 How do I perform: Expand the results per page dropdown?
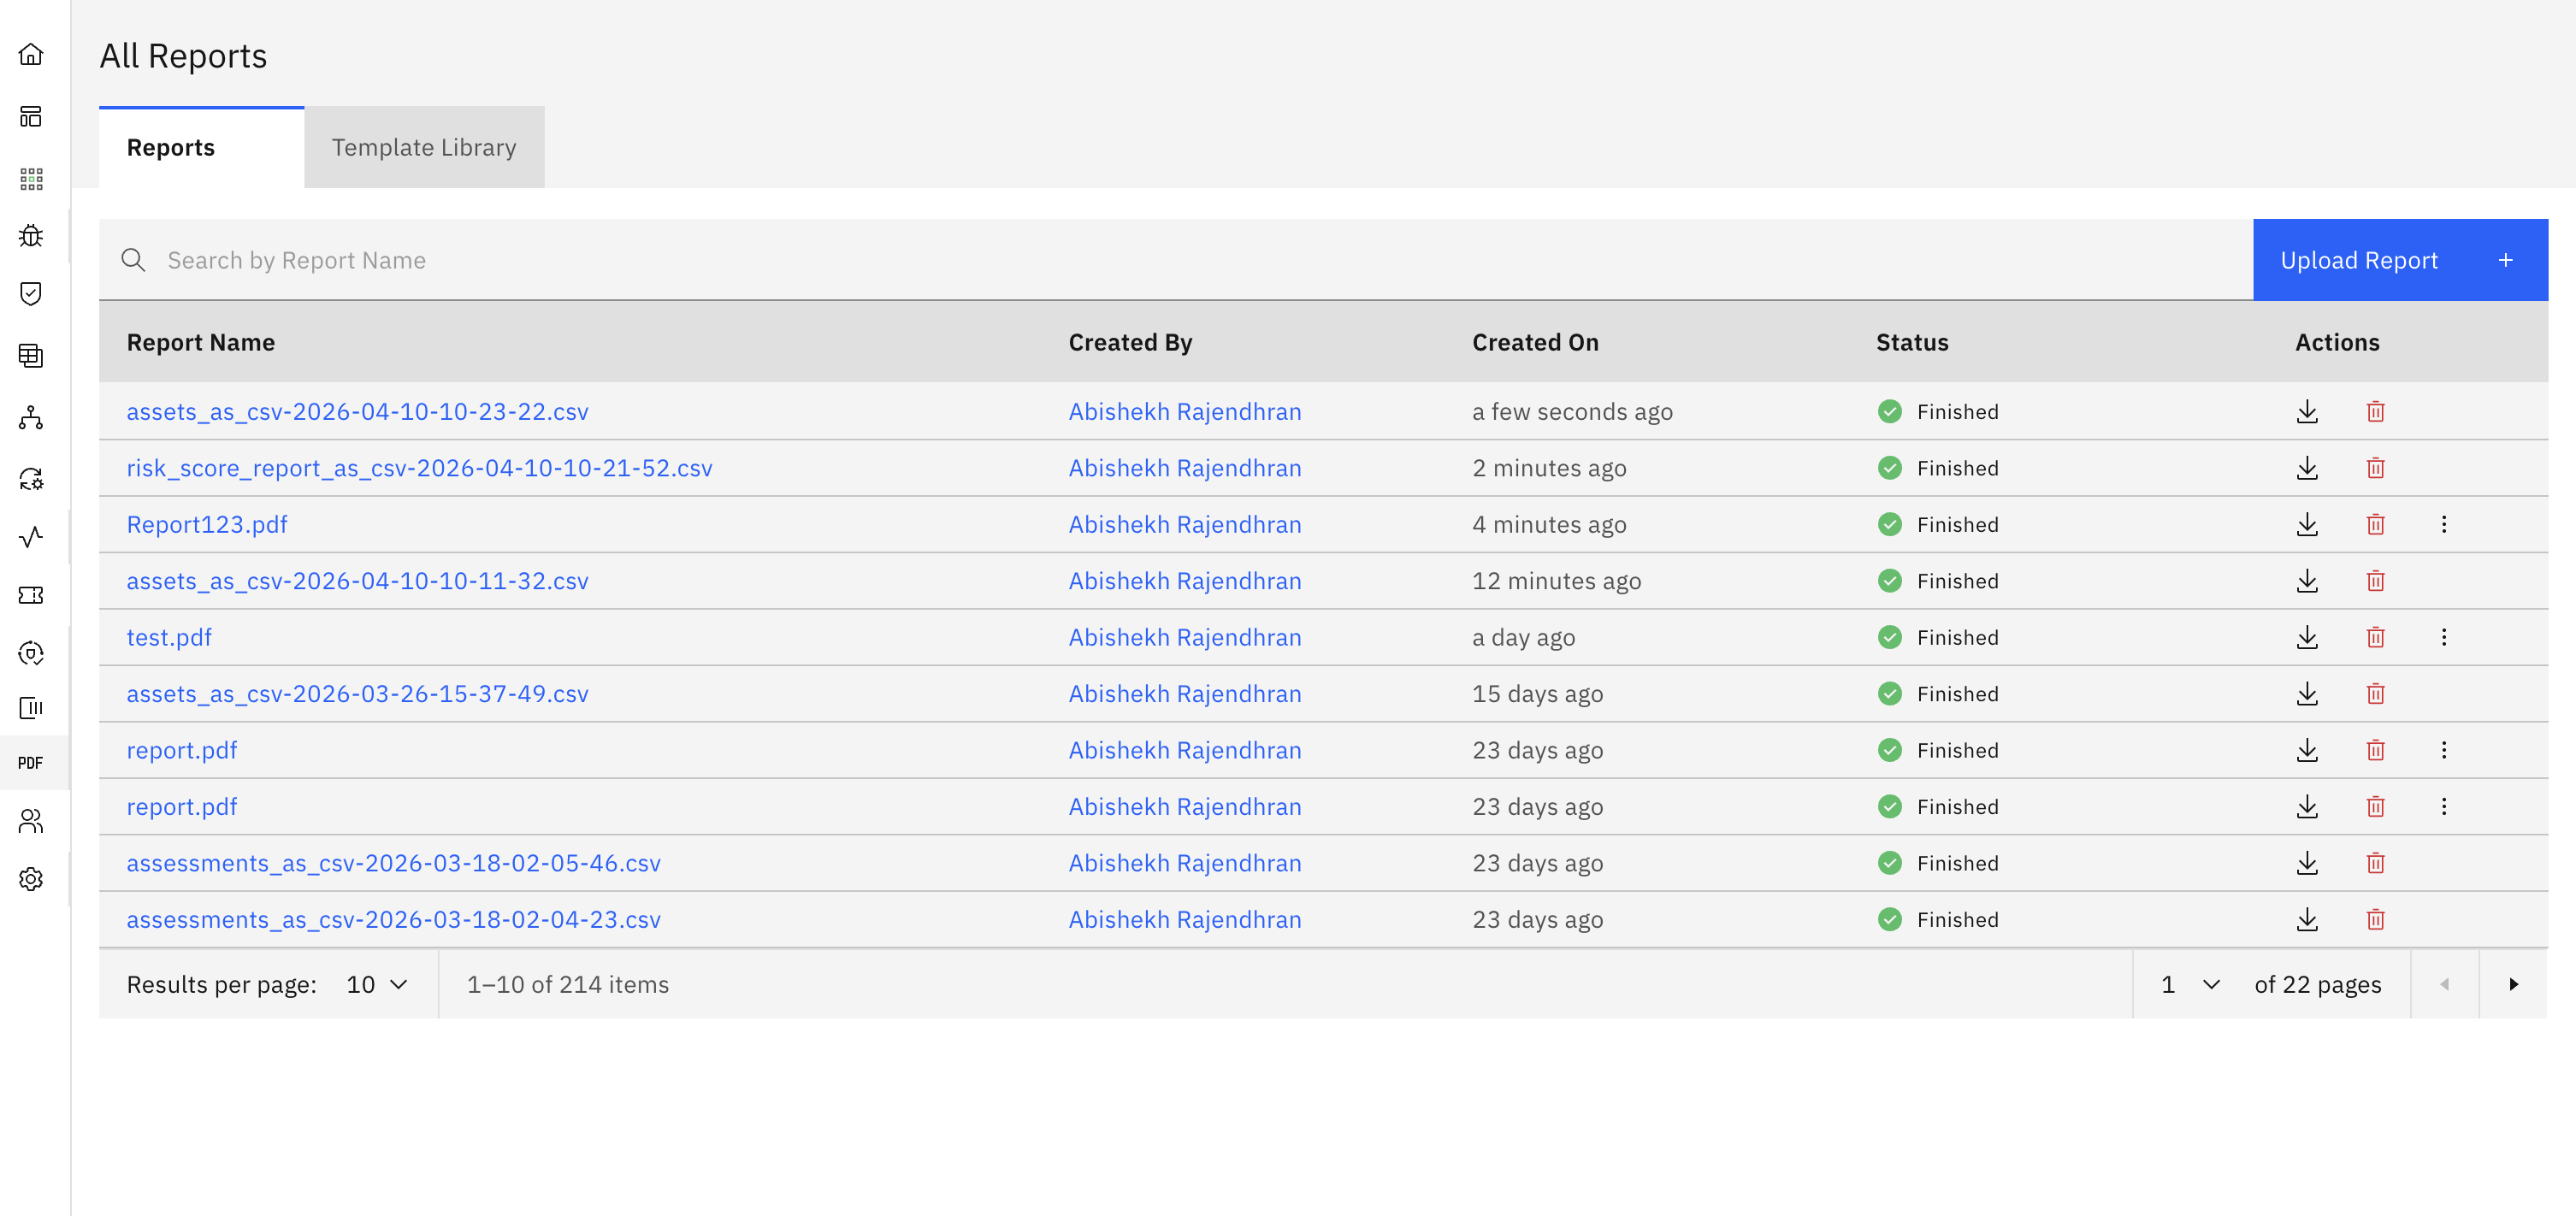(377, 984)
